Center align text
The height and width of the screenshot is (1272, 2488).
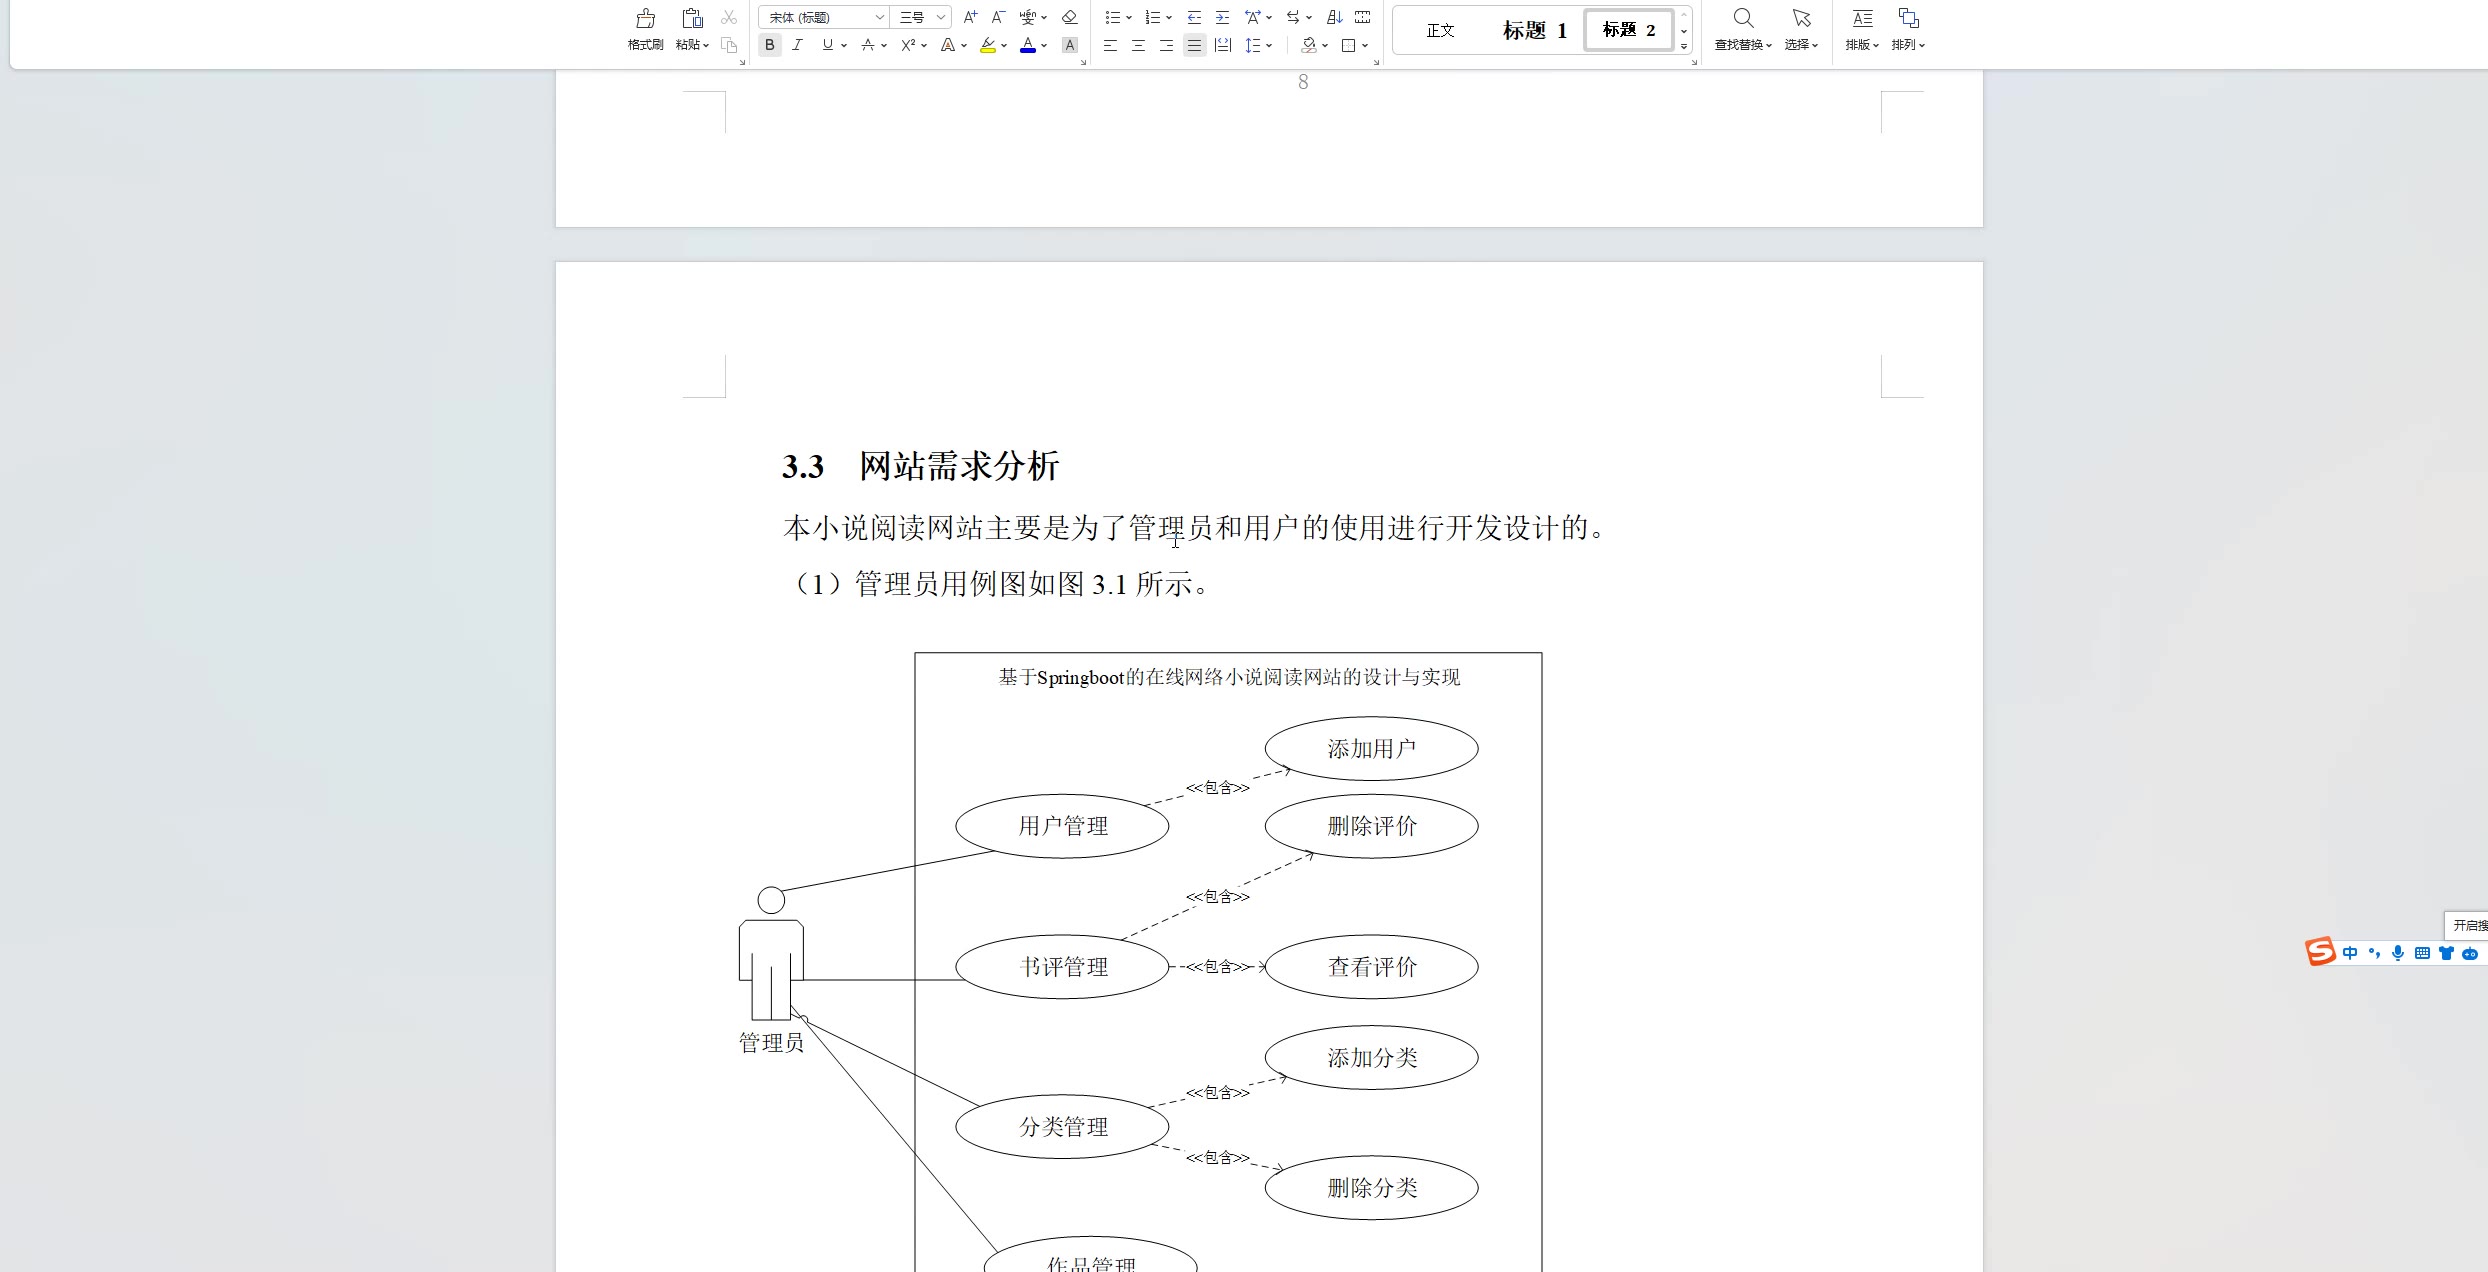click(x=1138, y=45)
